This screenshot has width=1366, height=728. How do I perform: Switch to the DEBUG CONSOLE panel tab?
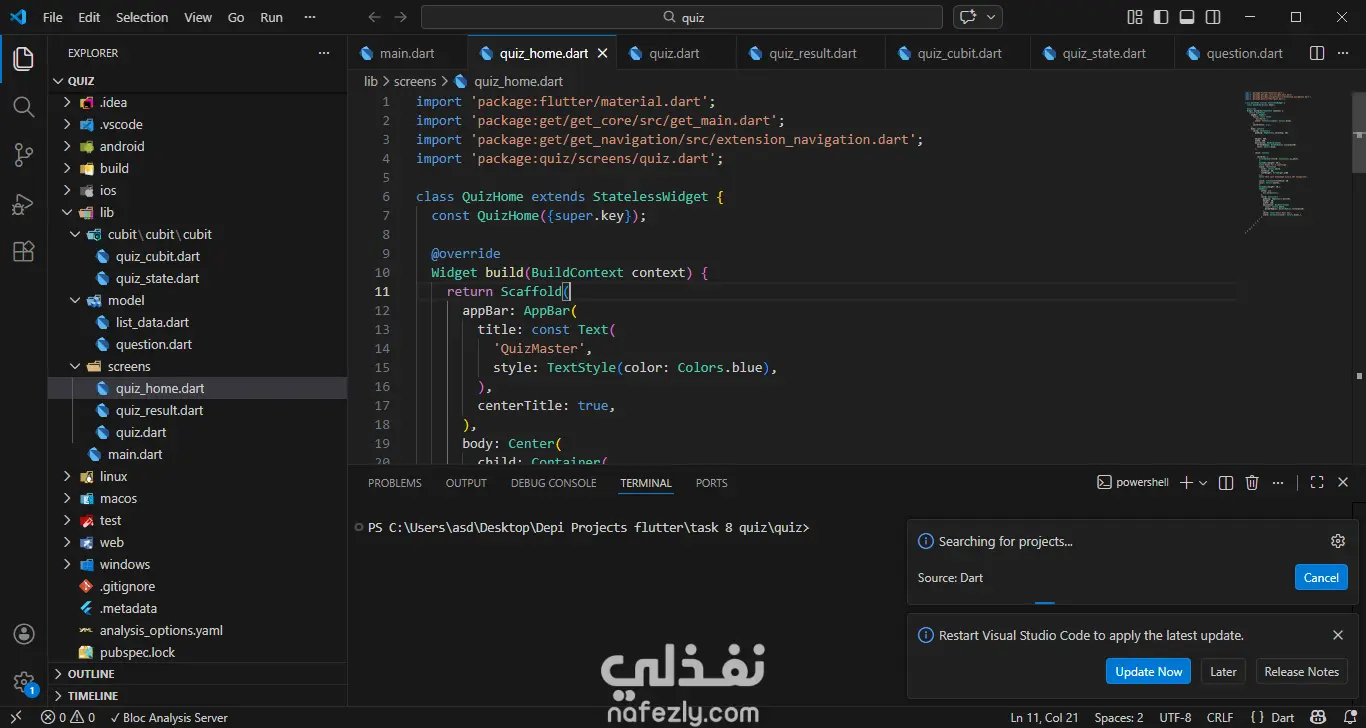tap(553, 483)
